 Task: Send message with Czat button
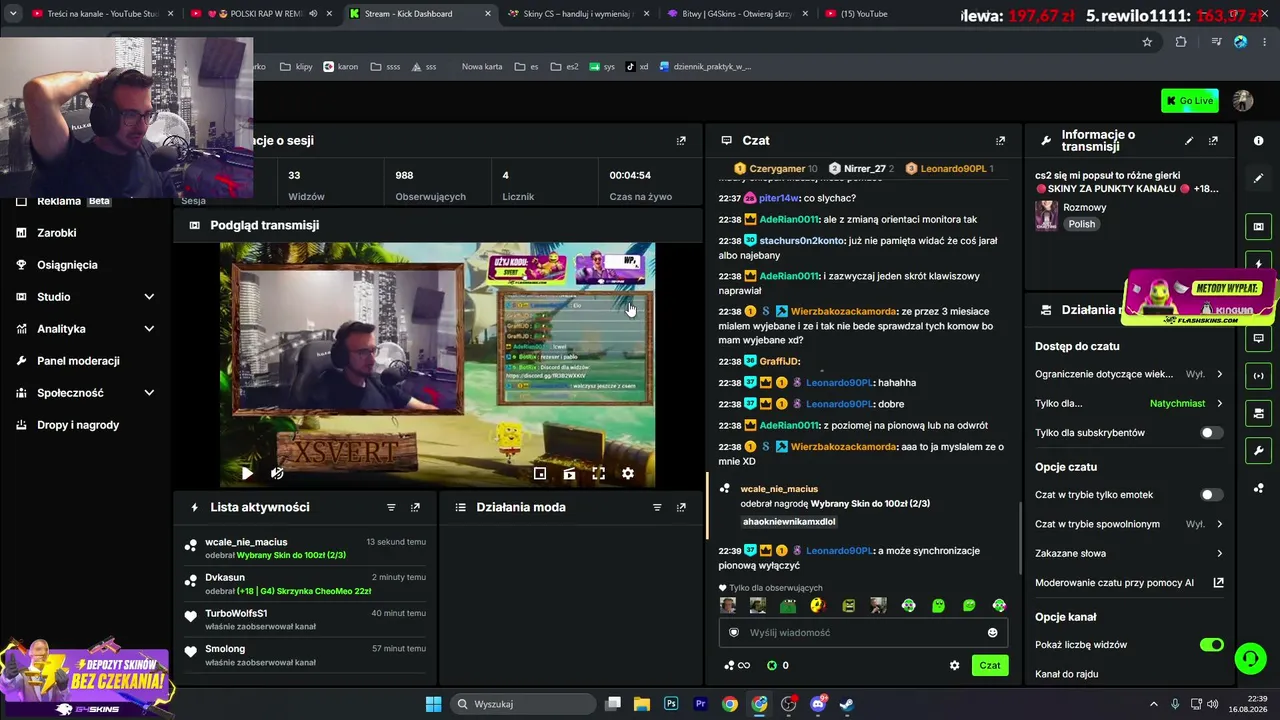click(x=990, y=665)
